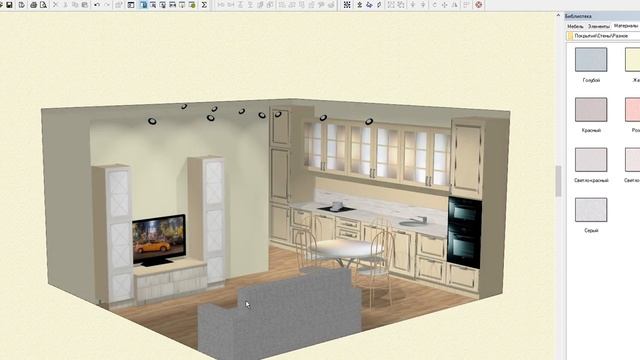Click the Sigma calculation icon
640x360 pixels.
[x=204, y=5]
